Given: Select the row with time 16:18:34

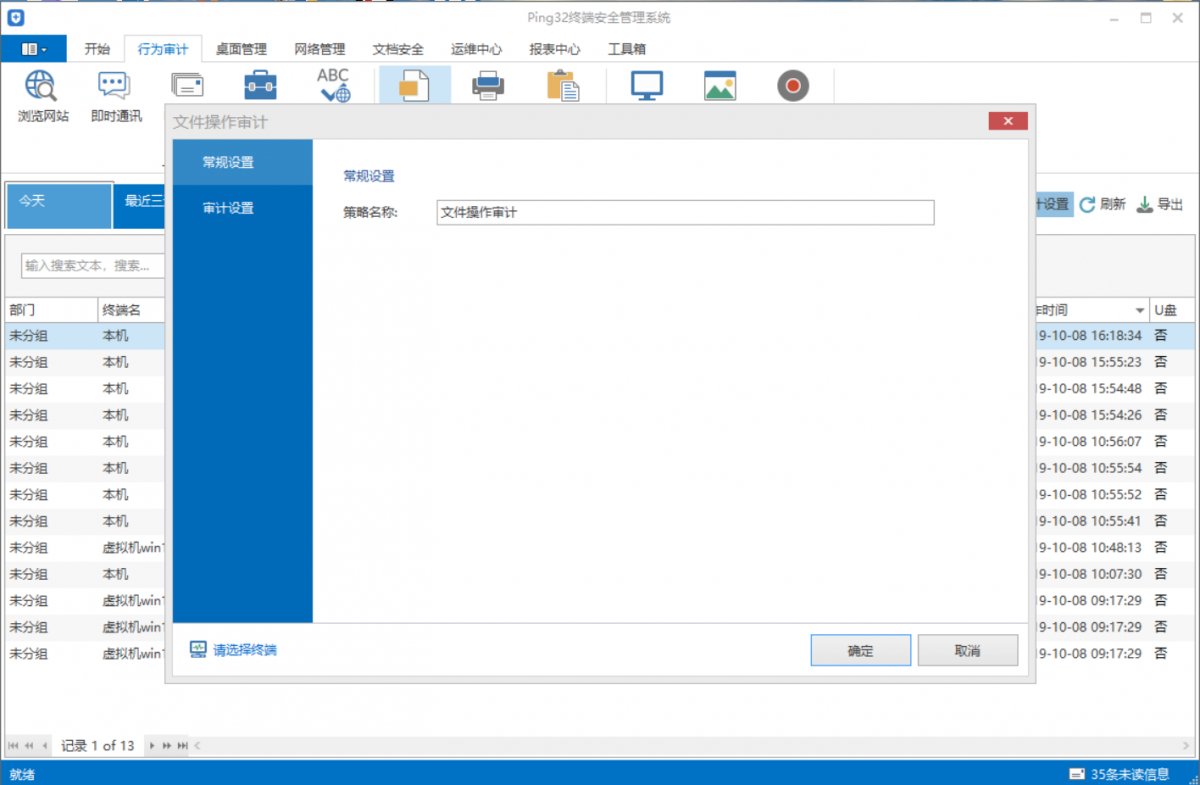Looking at the screenshot, I should point(600,336).
